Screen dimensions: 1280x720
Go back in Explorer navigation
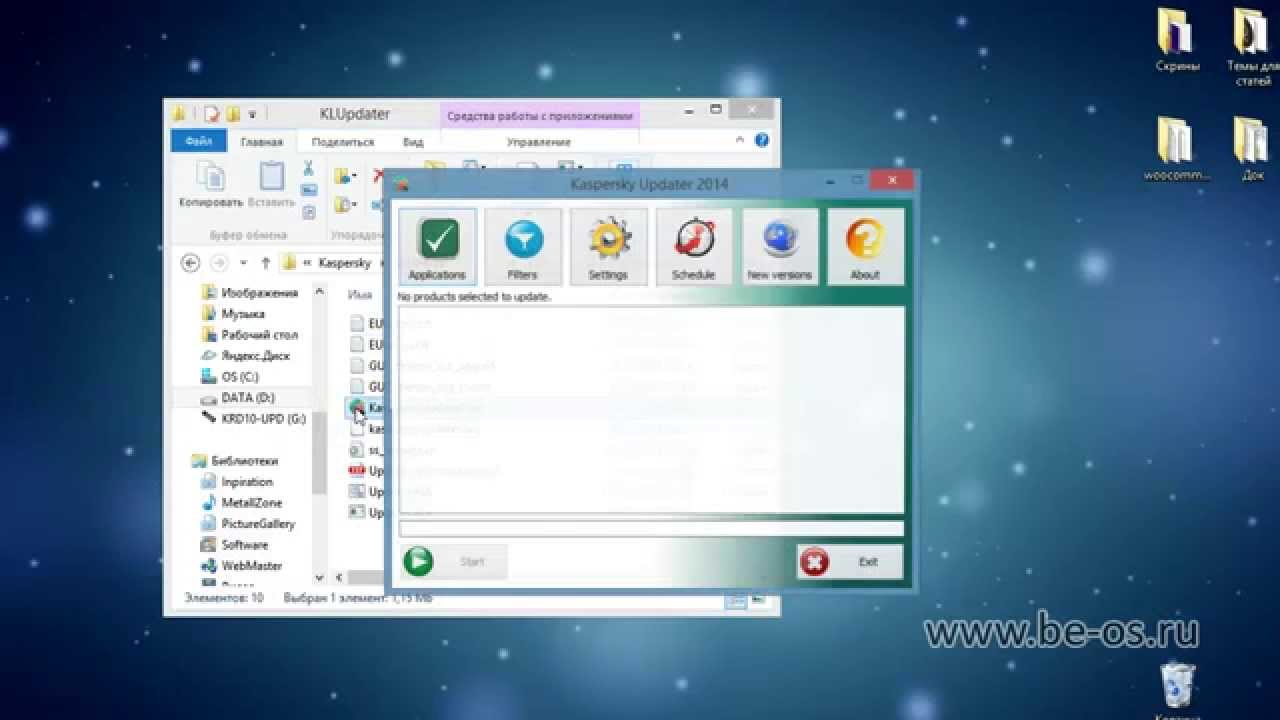click(190, 263)
